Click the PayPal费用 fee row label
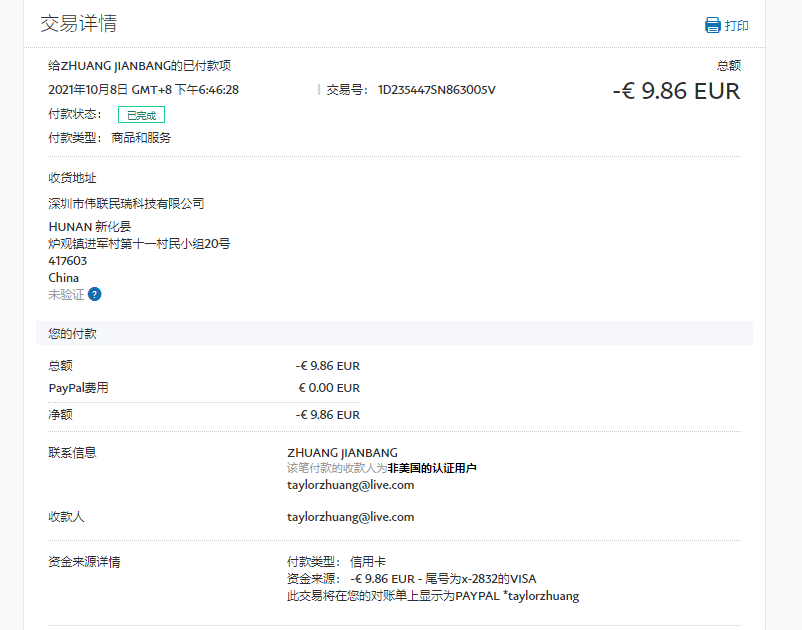Viewport: 802px width, 630px height. tap(78, 388)
